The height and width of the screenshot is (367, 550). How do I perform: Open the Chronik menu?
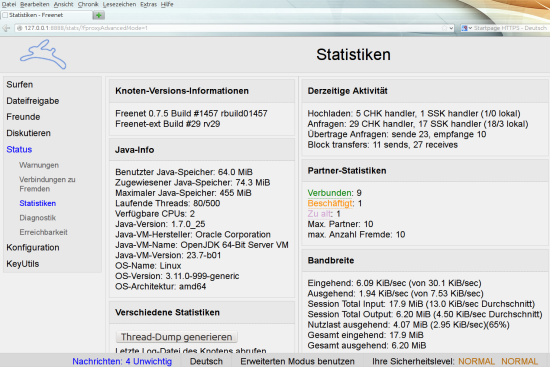88,4
